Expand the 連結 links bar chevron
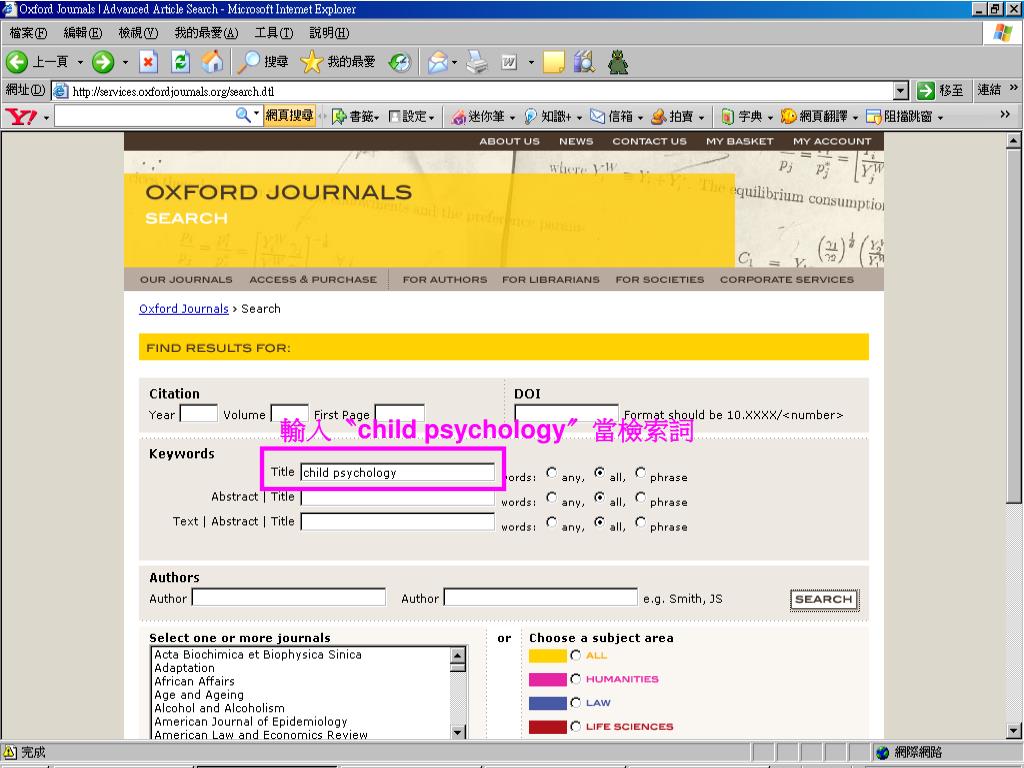The image size is (1024, 768). tap(1013, 88)
